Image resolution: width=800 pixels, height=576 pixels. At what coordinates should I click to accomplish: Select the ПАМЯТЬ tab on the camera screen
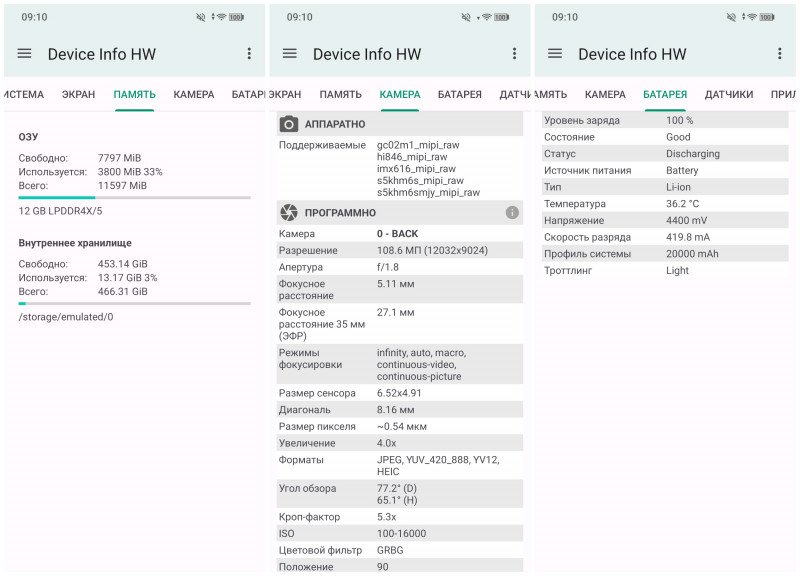tap(341, 94)
